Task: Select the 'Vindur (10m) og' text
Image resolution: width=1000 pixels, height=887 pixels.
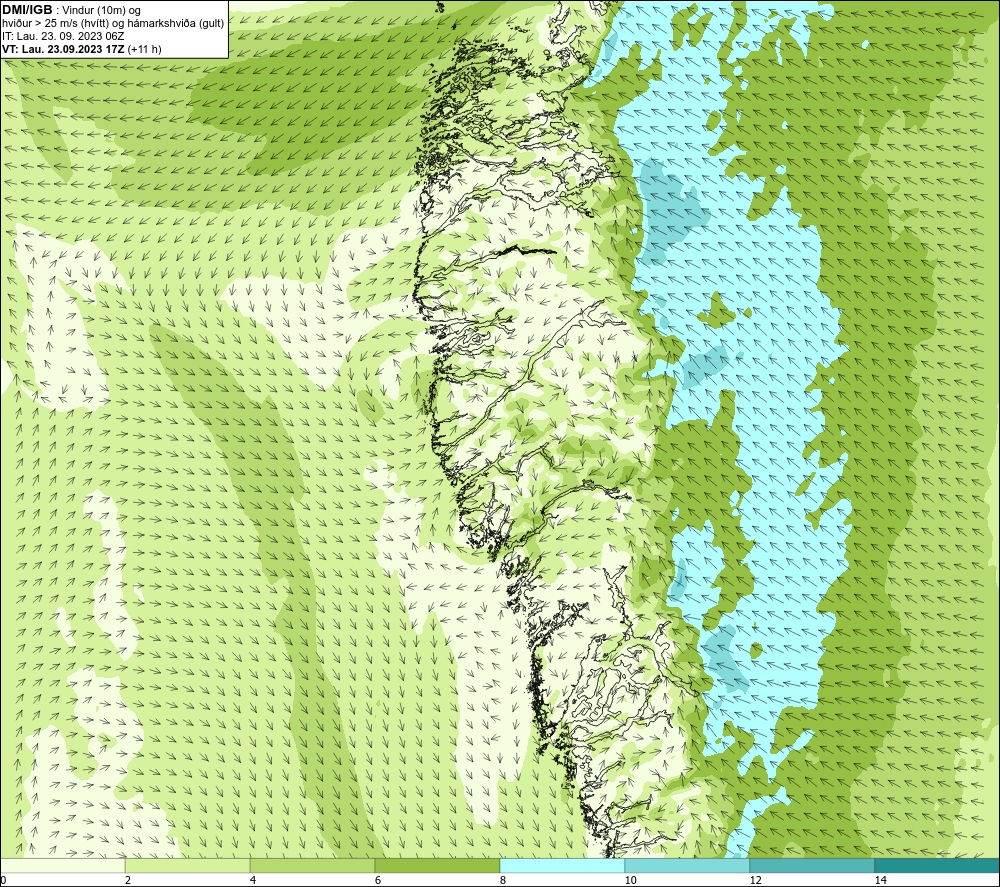Action: (x=102, y=11)
